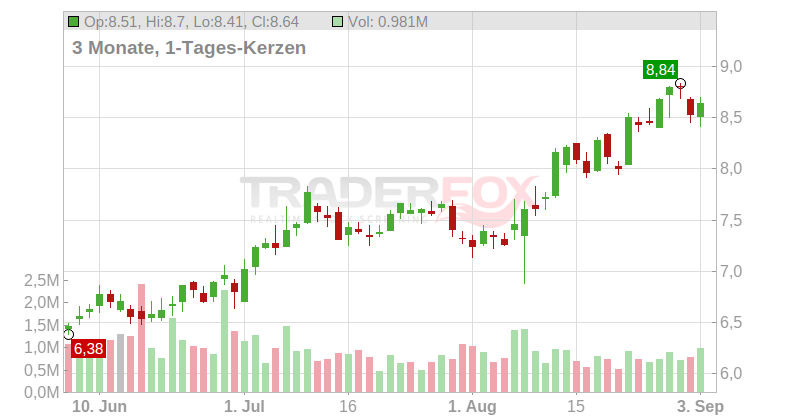This screenshot has width=800, height=420.
Task: Click the 7,5 price axis label
Action: [x=731, y=221]
